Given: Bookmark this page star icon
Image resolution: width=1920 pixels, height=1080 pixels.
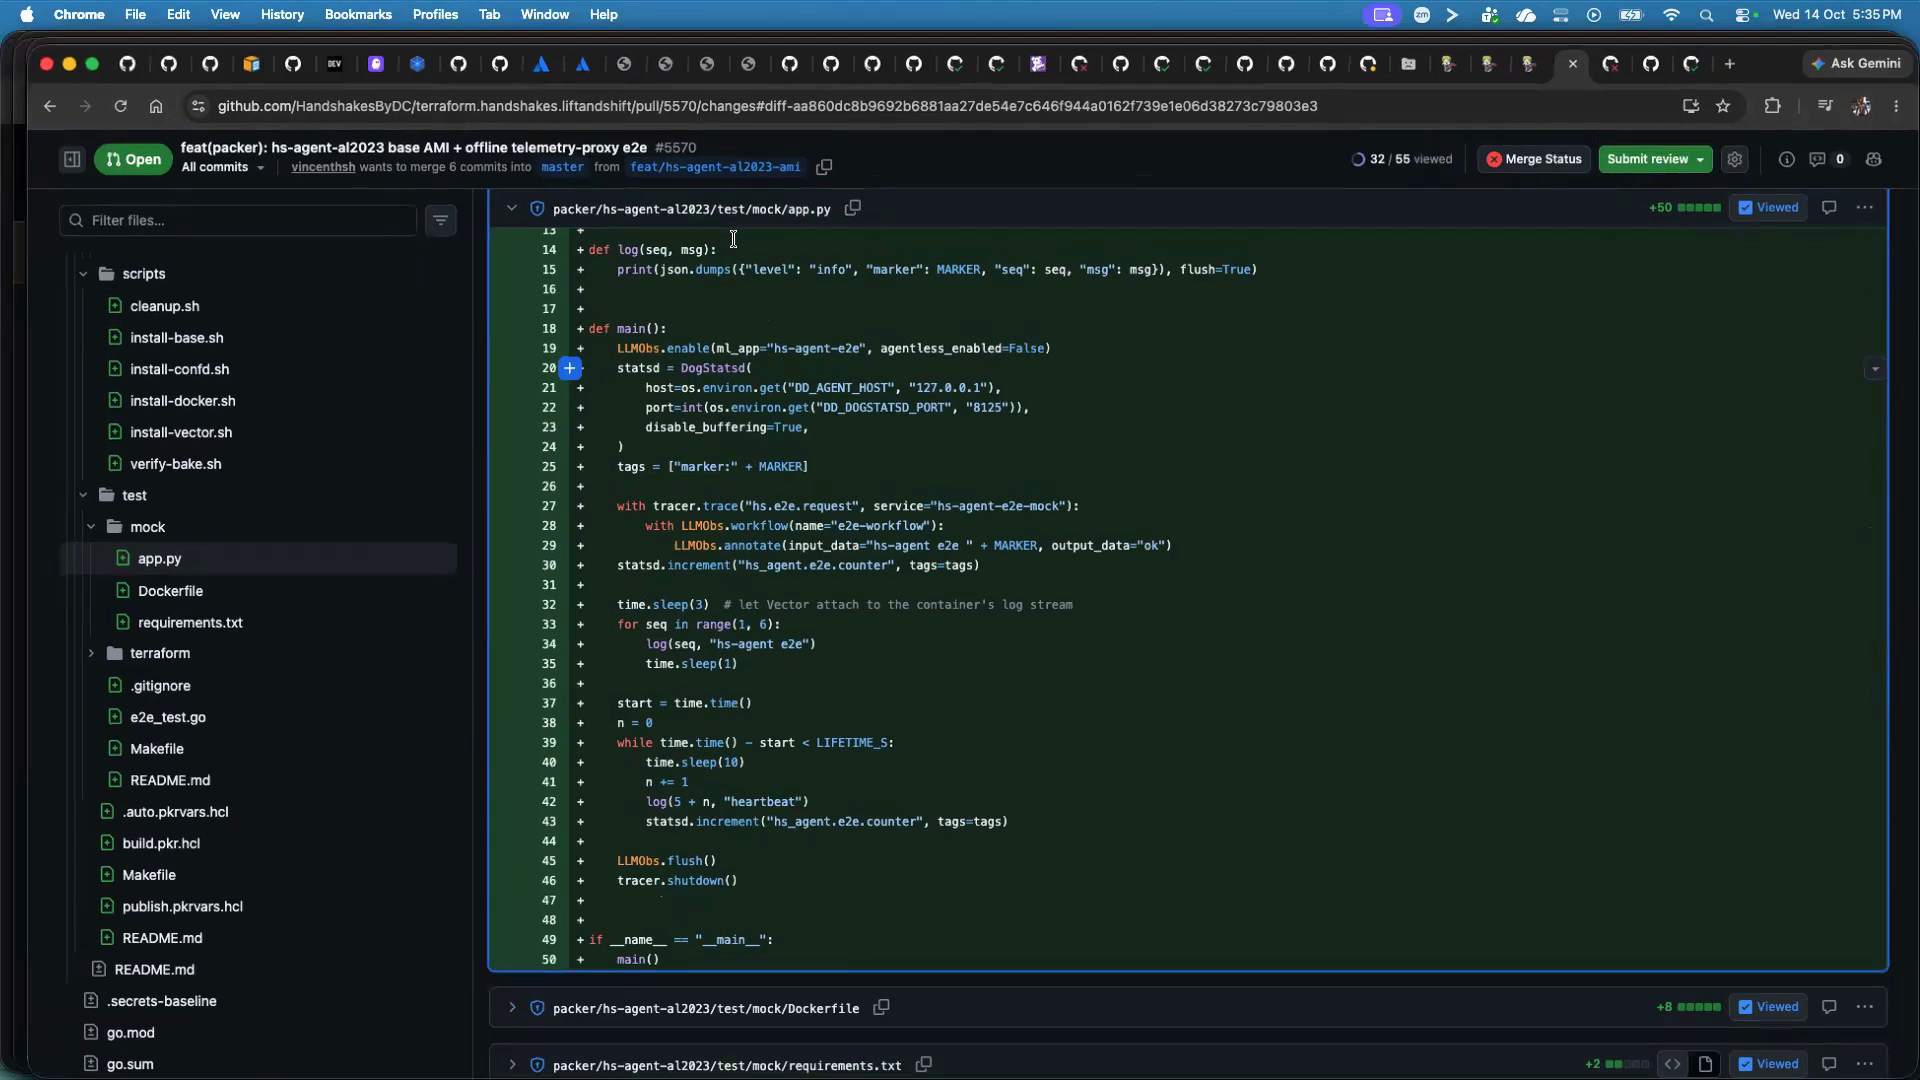Looking at the screenshot, I should pos(1723,106).
